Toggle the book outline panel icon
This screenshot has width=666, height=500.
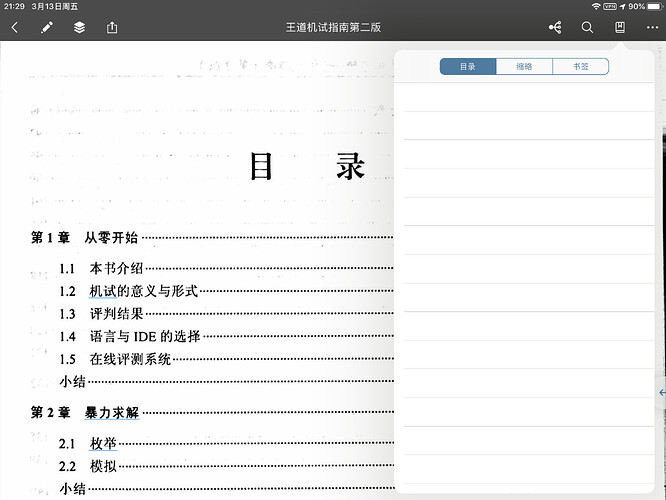tap(620, 28)
